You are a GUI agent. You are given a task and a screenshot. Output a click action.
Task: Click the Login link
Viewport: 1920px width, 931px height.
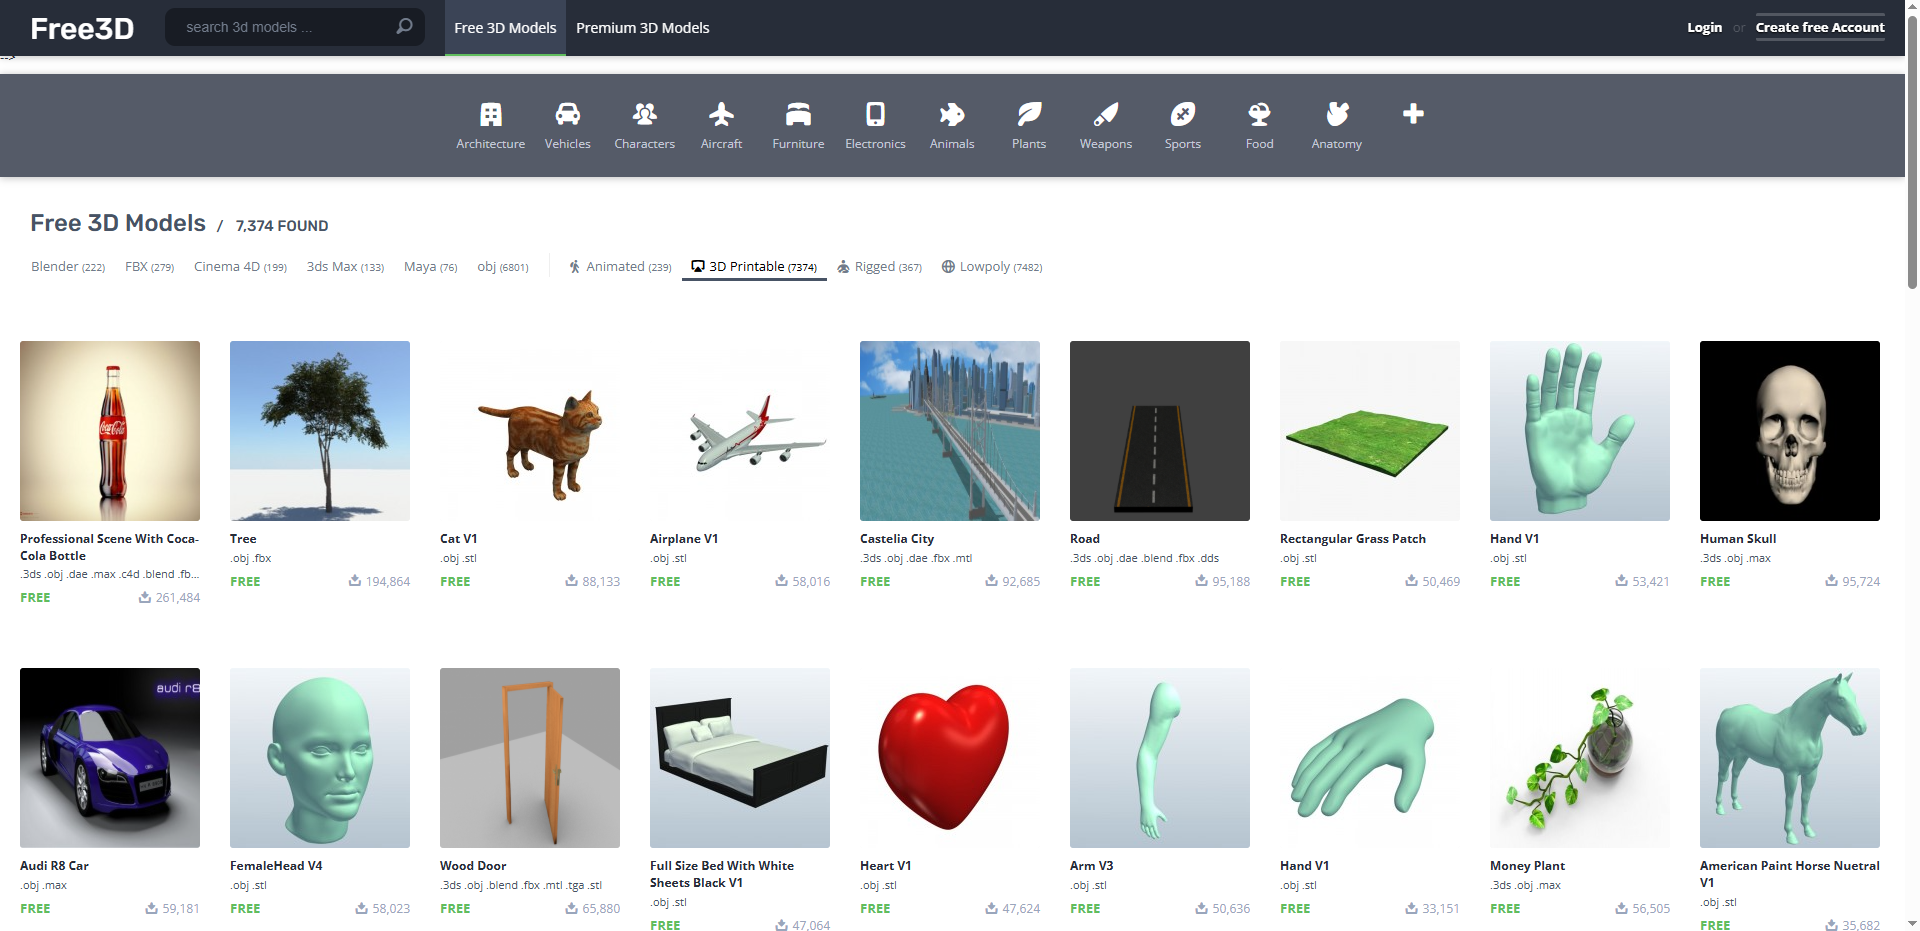coord(1704,28)
